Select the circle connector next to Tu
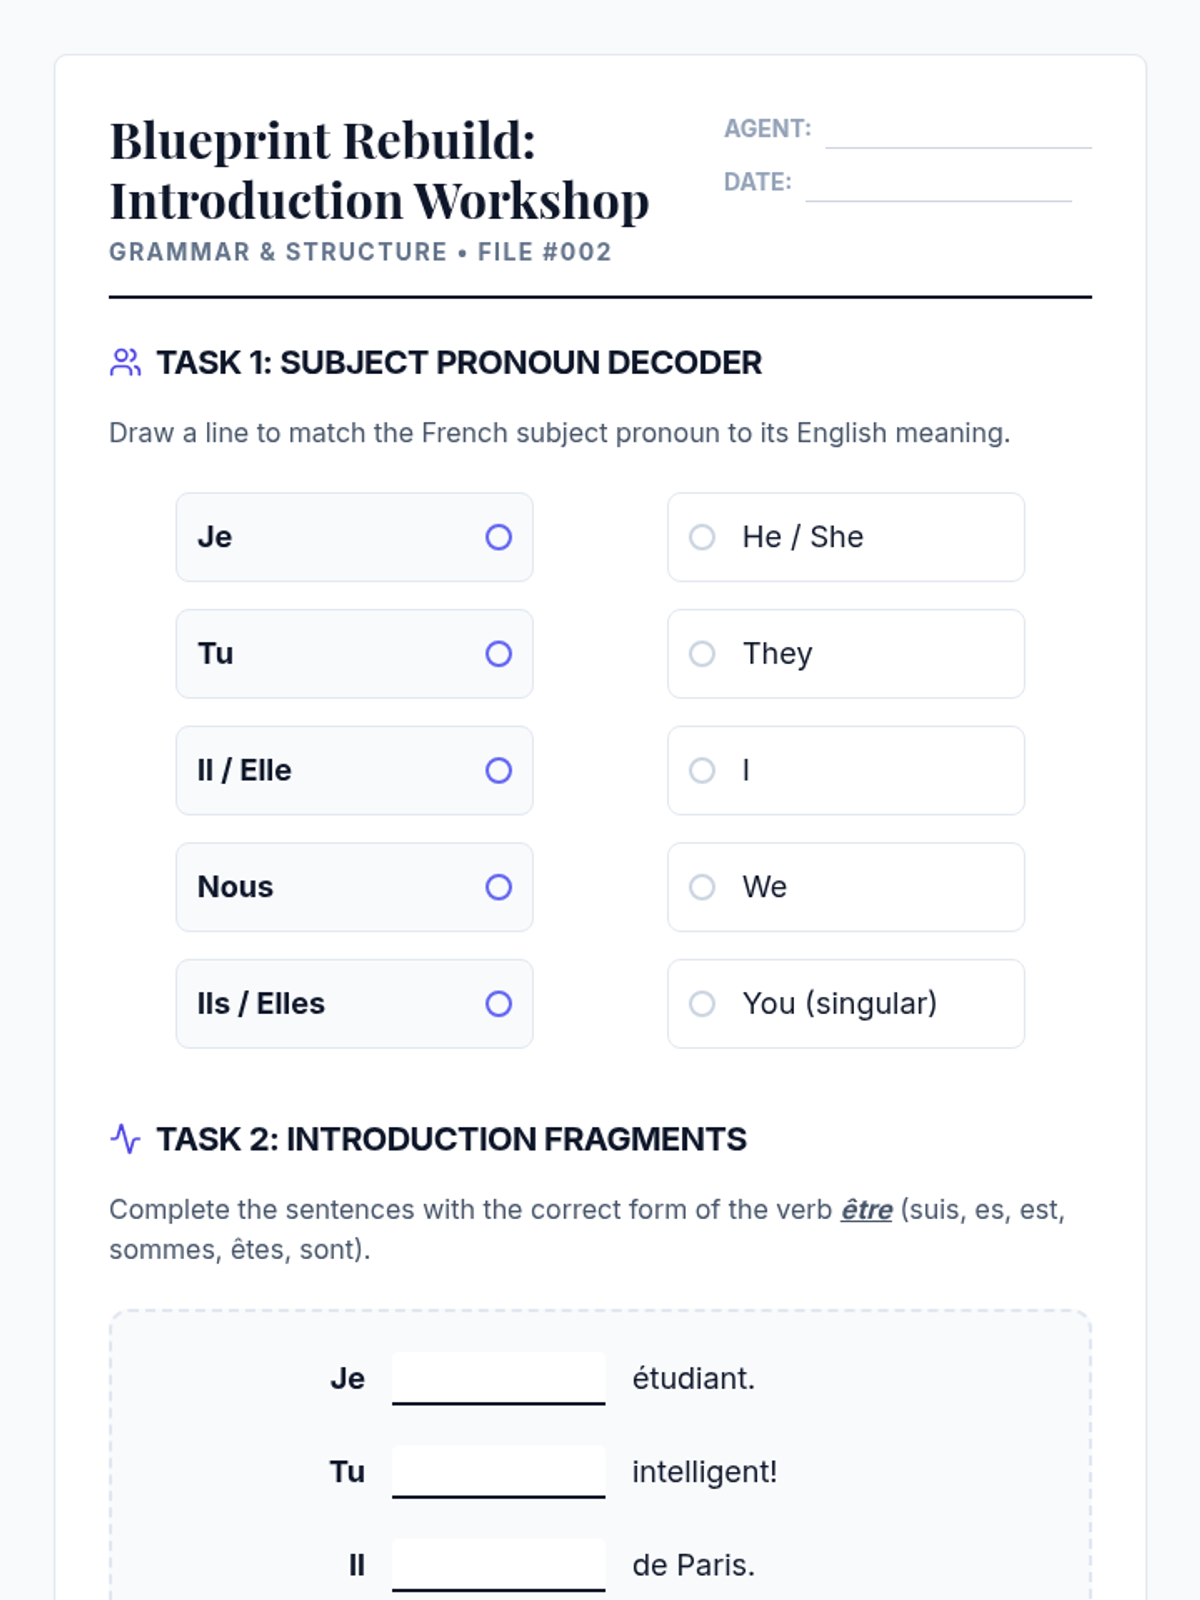This screenshot has height=1600, width=1200. click(x=499, y=654)
